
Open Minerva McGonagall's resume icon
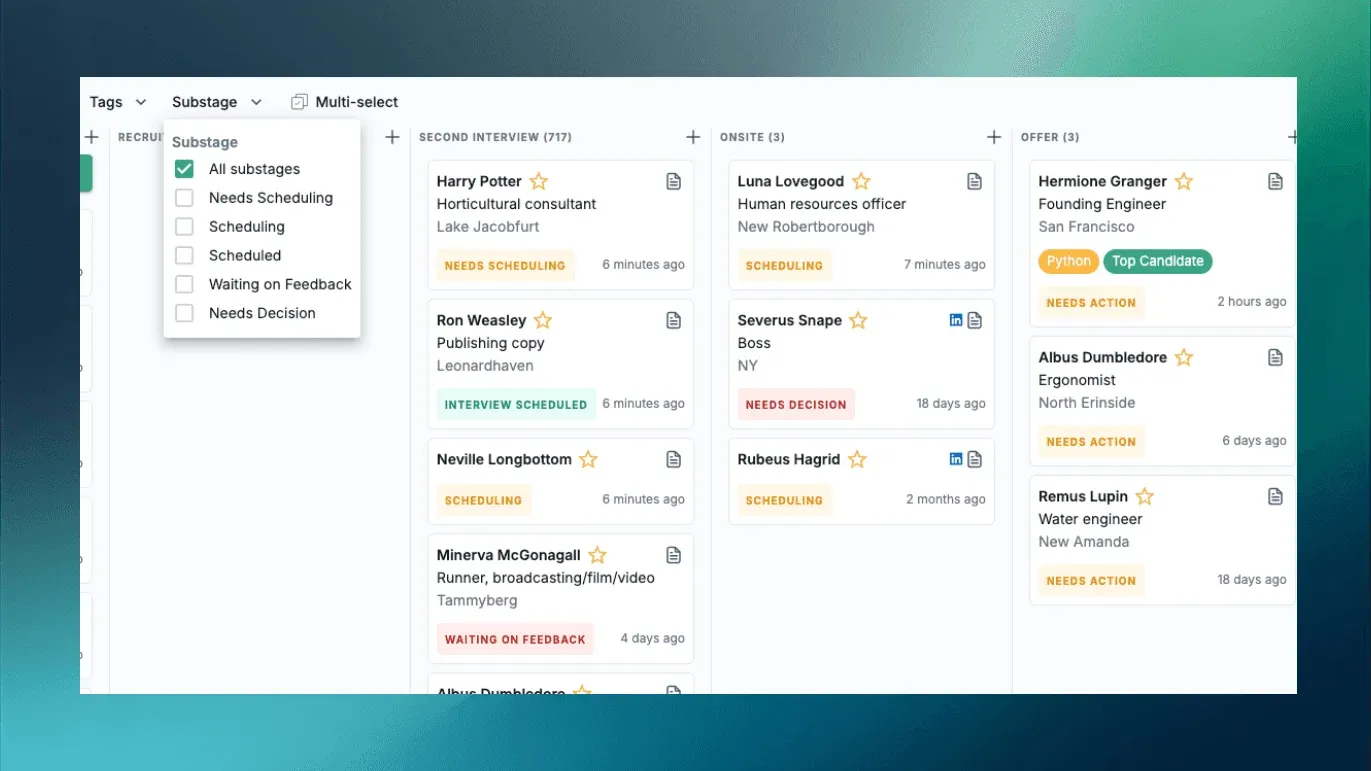coord(674,555)
